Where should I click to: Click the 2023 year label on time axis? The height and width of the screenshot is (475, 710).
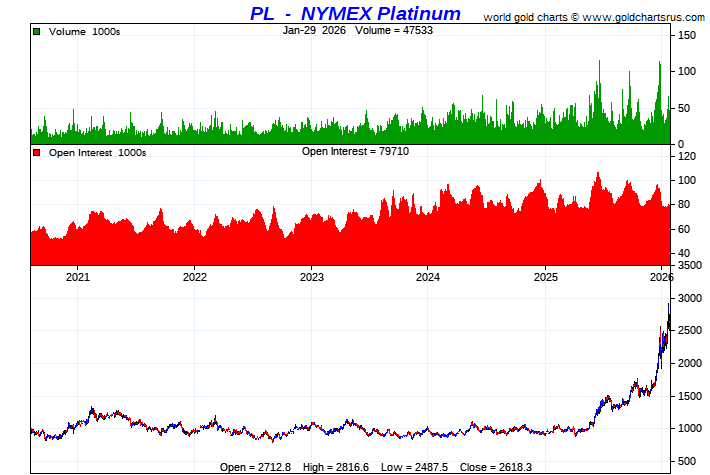coord(312,277)
